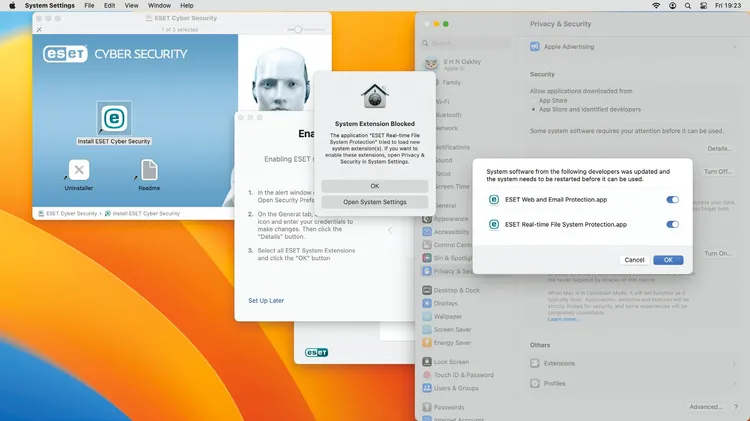Select App Store and identified developers option
The height and width of the screenshot is (421, 750).
click(534, 110)
